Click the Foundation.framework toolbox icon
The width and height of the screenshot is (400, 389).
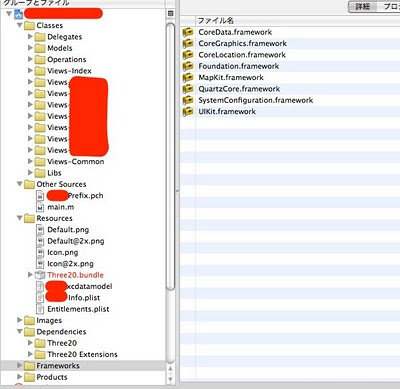coord(188,66)
